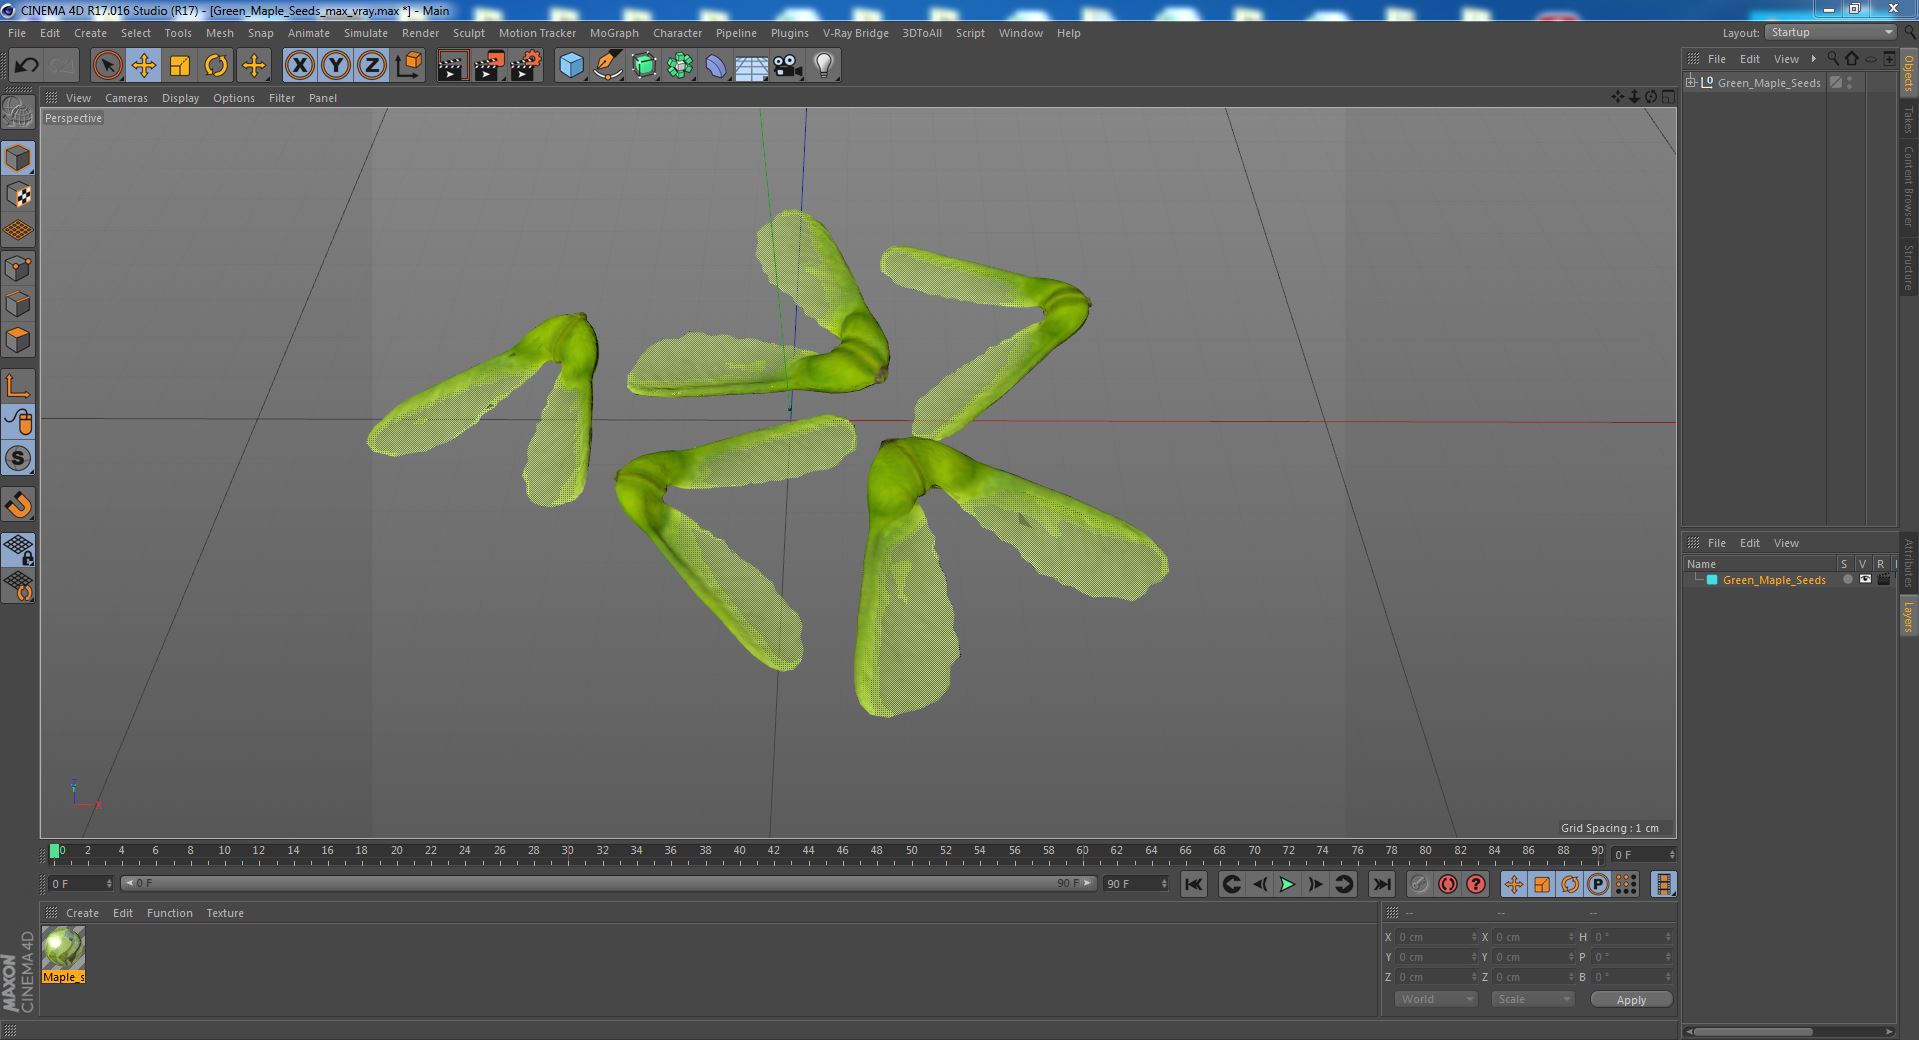Add a floor/environment object
The width and height of the screenshot is (1919, 1040).
[x=751, y=66]
